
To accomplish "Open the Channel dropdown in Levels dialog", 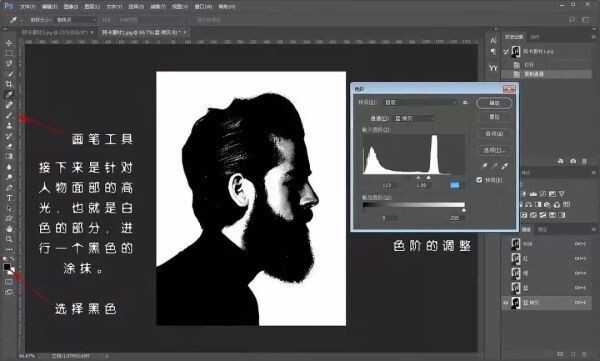I will [414, 119].
